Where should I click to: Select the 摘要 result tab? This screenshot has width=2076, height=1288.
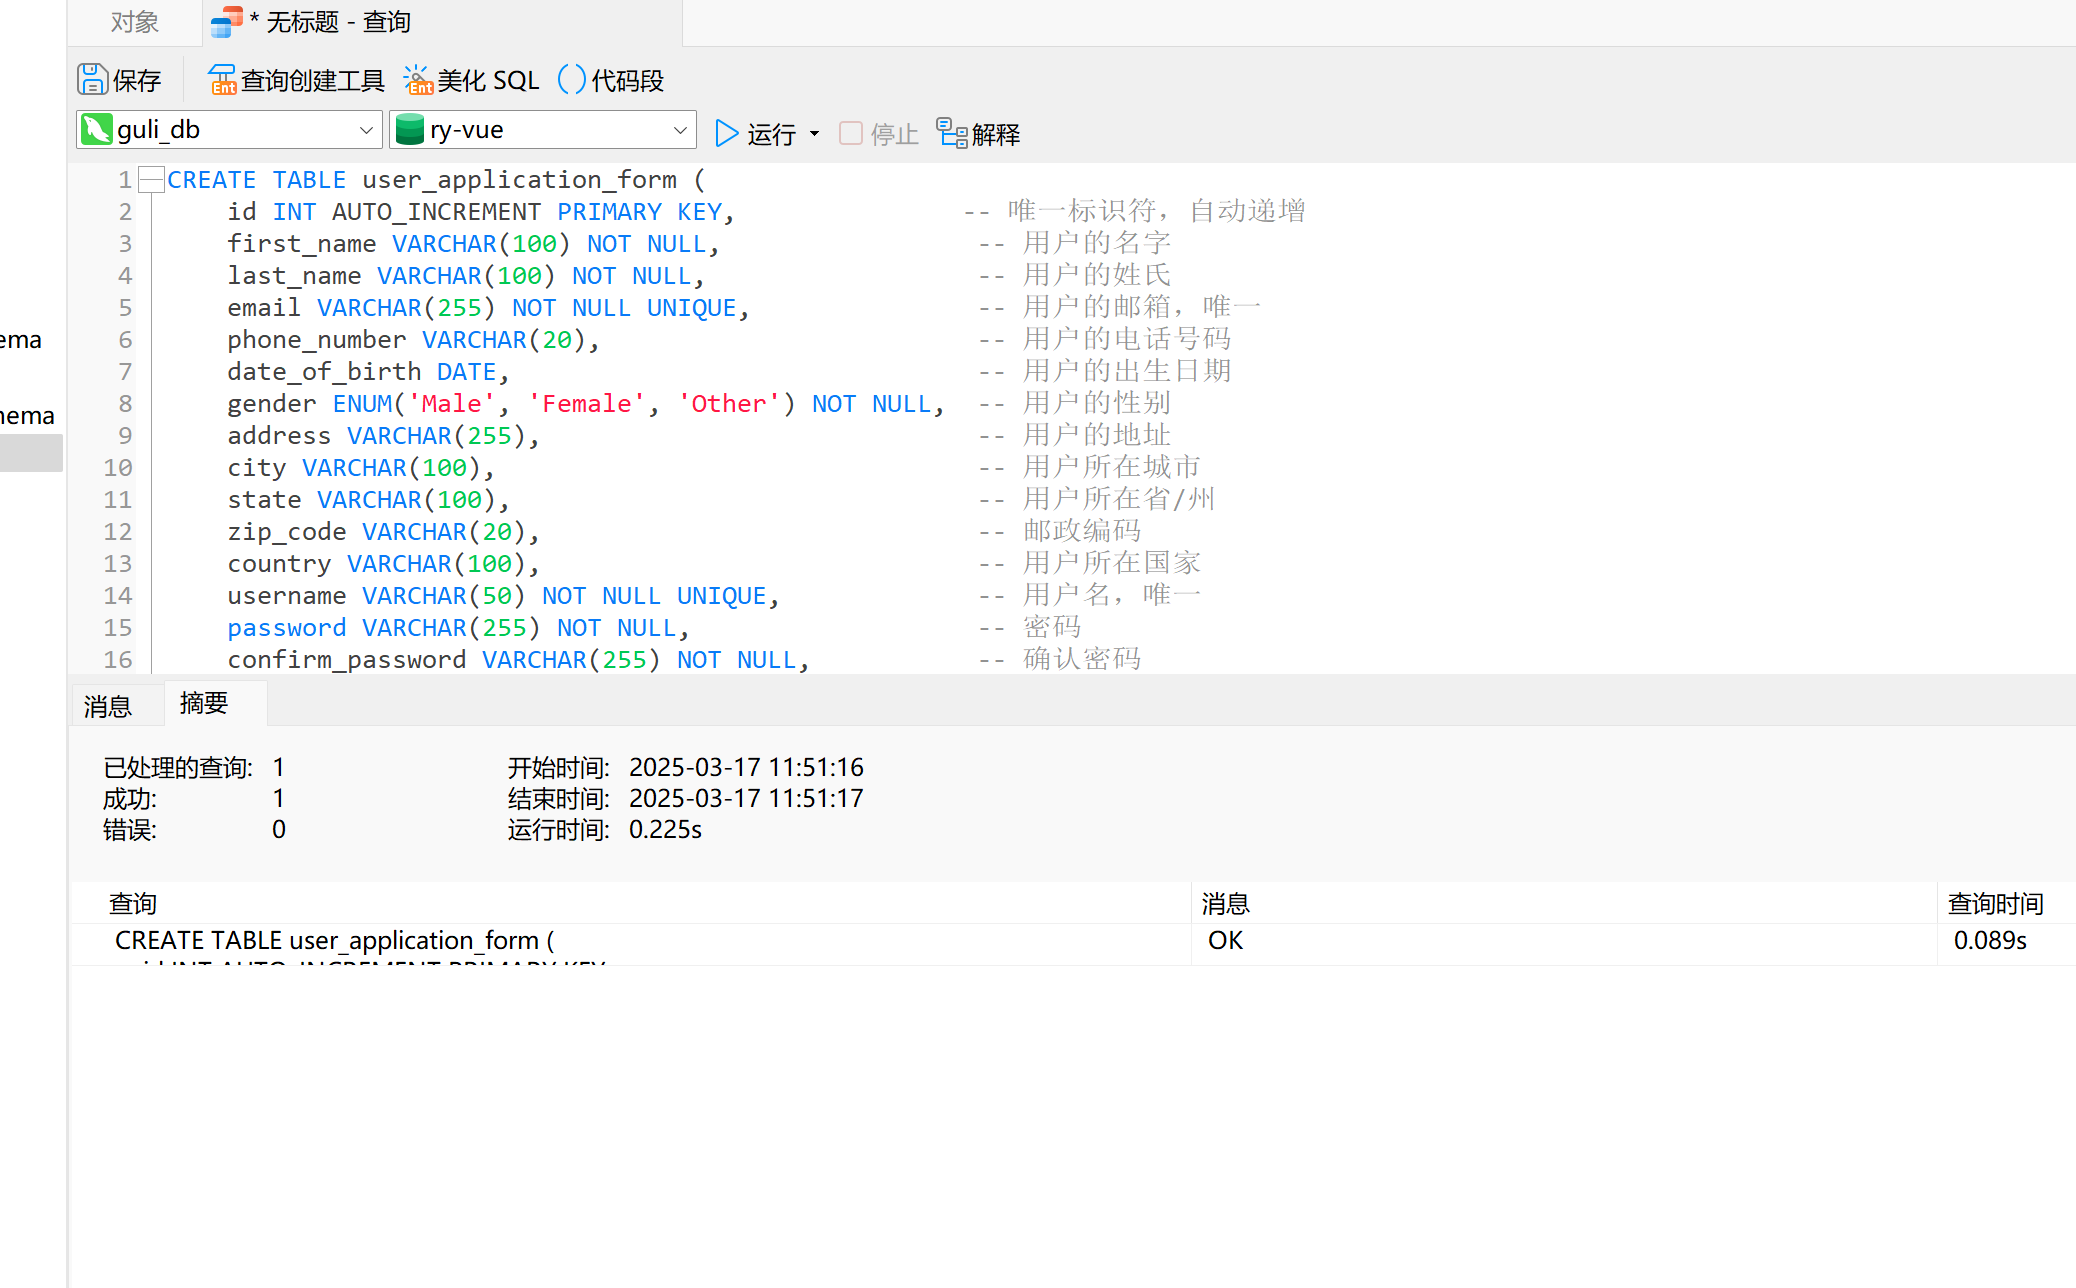[204, 703]
